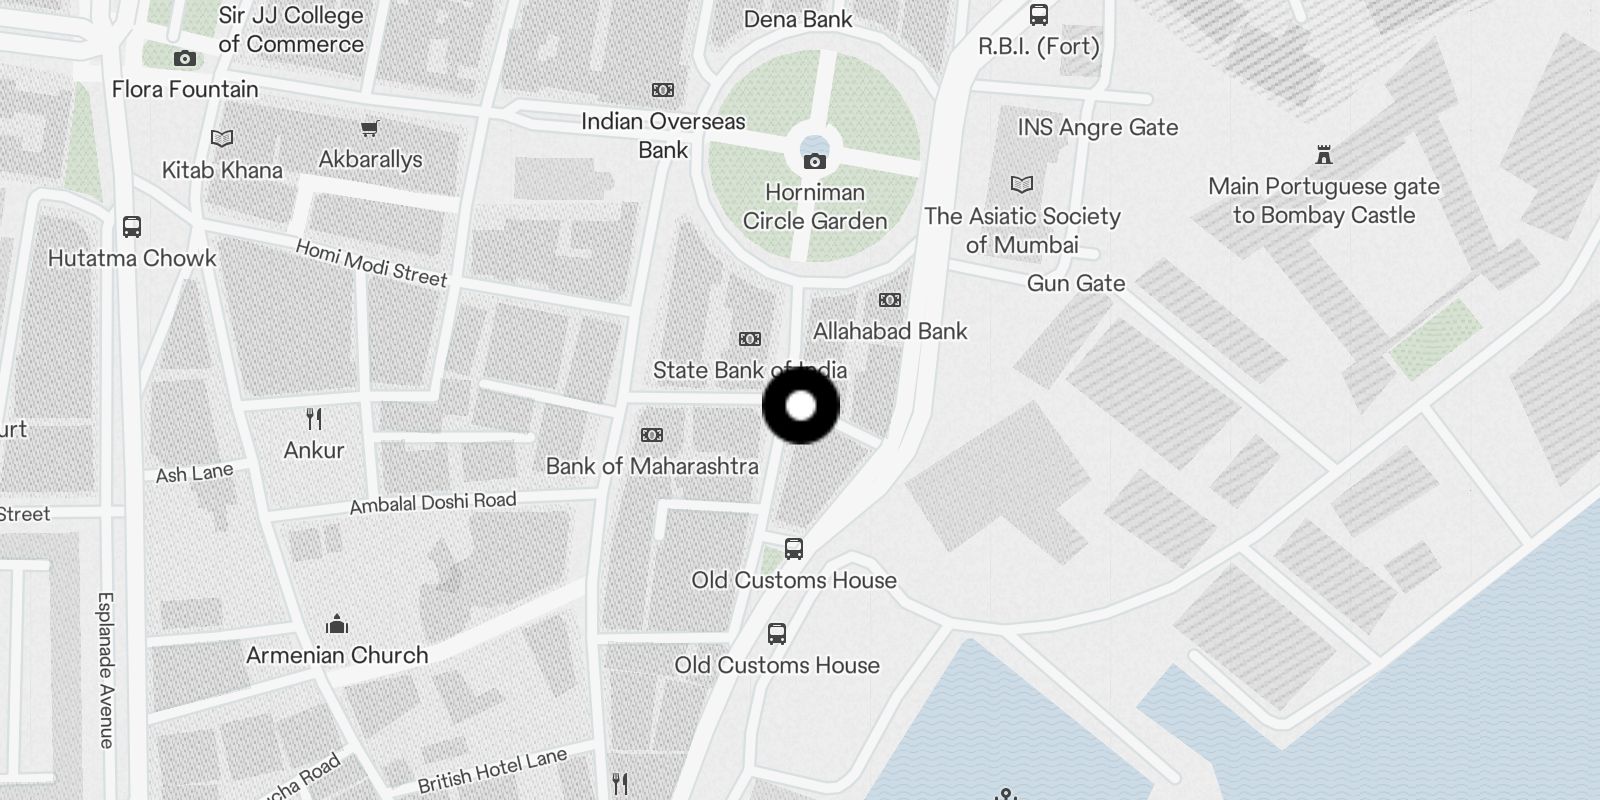Click the black circular location marker
Screen dimensions: 1600x800
click(x=801, y=406)
